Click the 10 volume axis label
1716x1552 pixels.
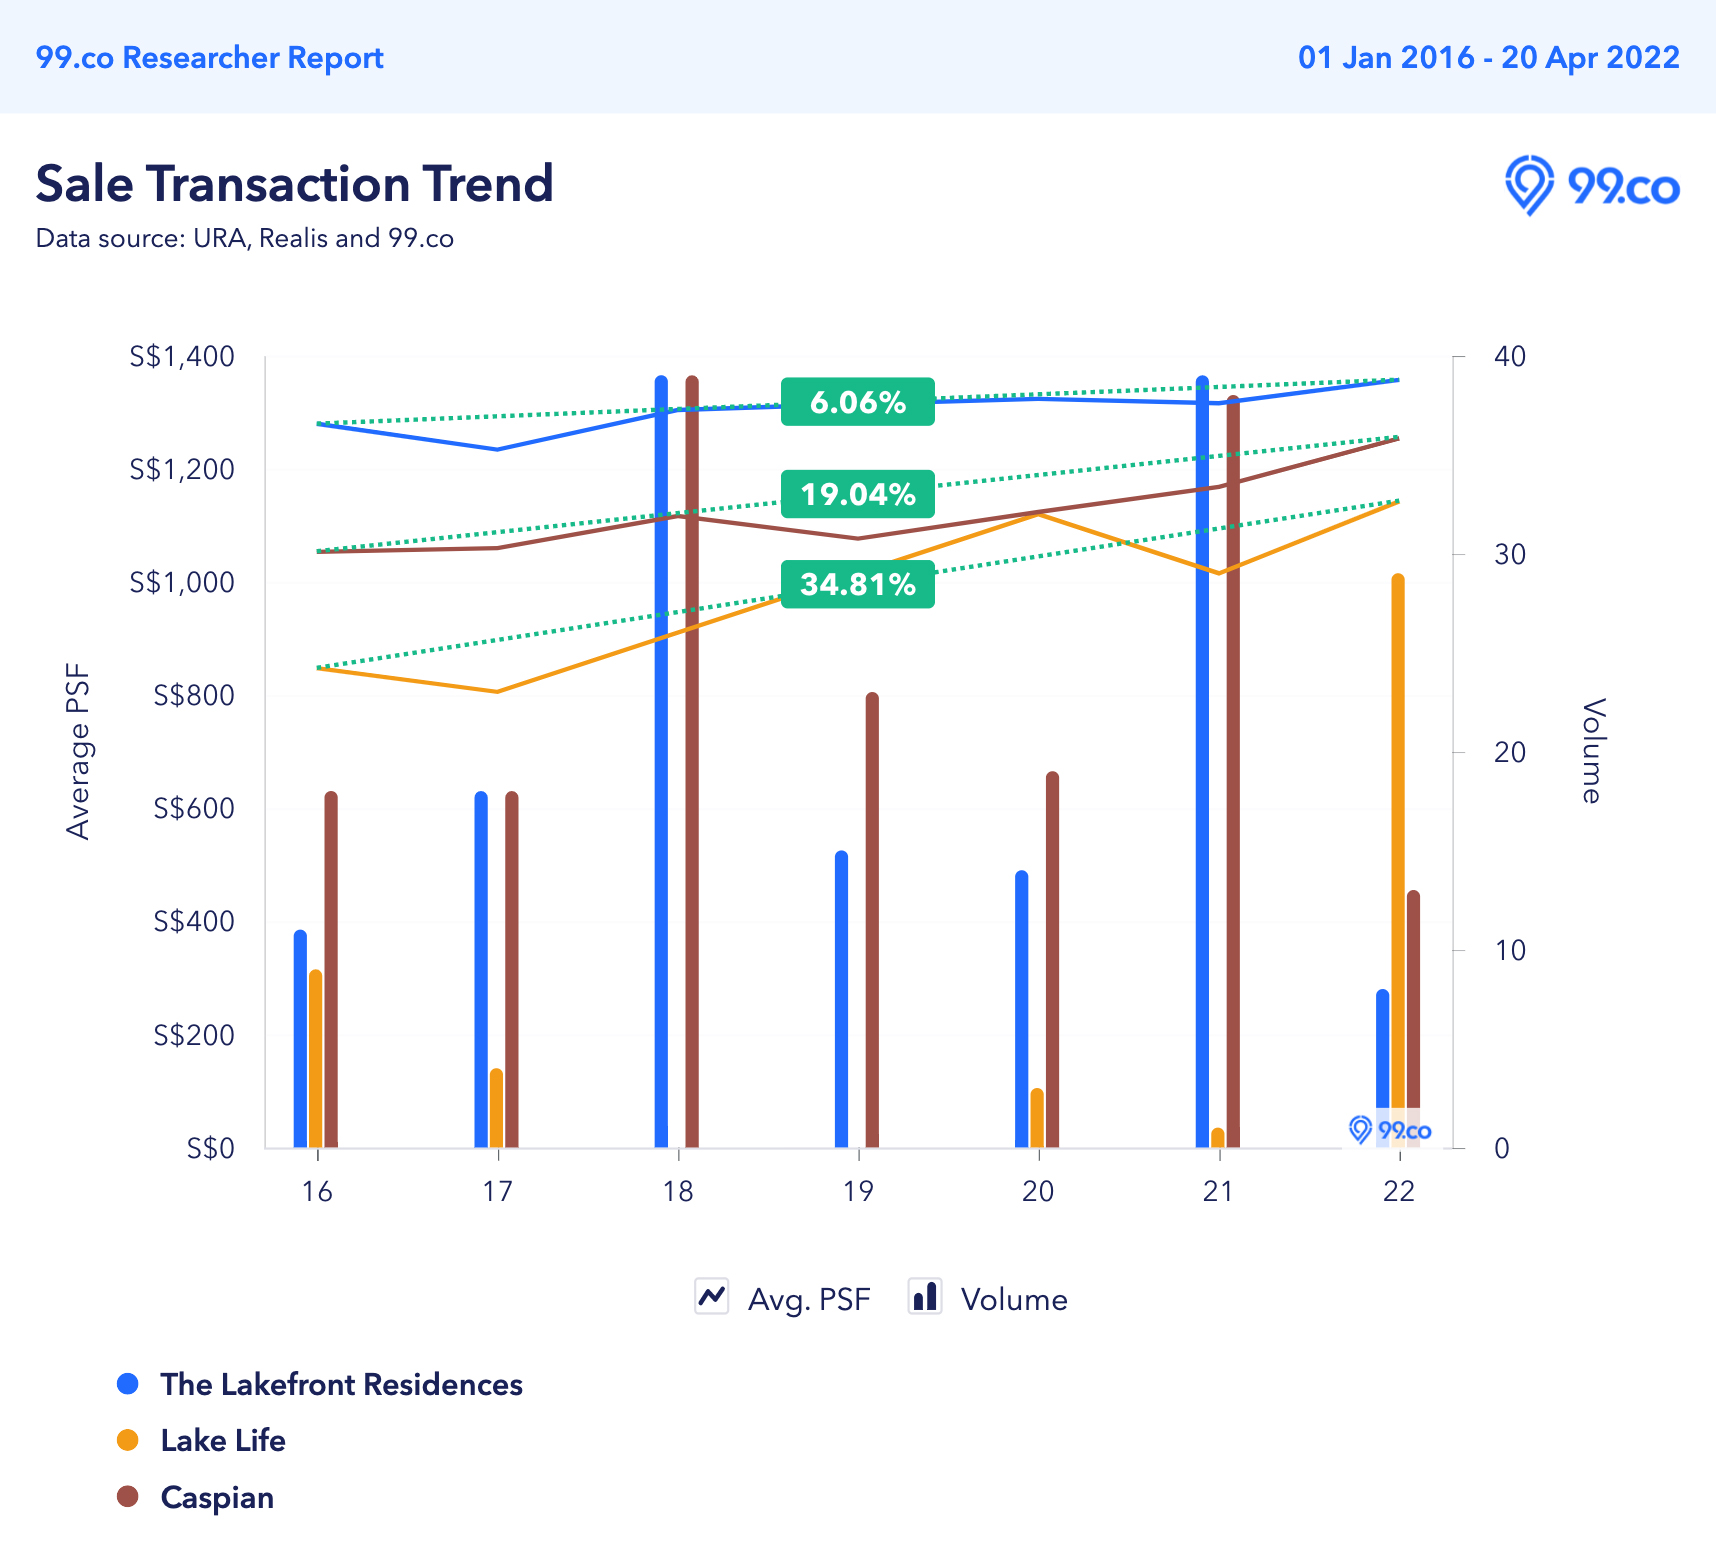point(1510,950)
